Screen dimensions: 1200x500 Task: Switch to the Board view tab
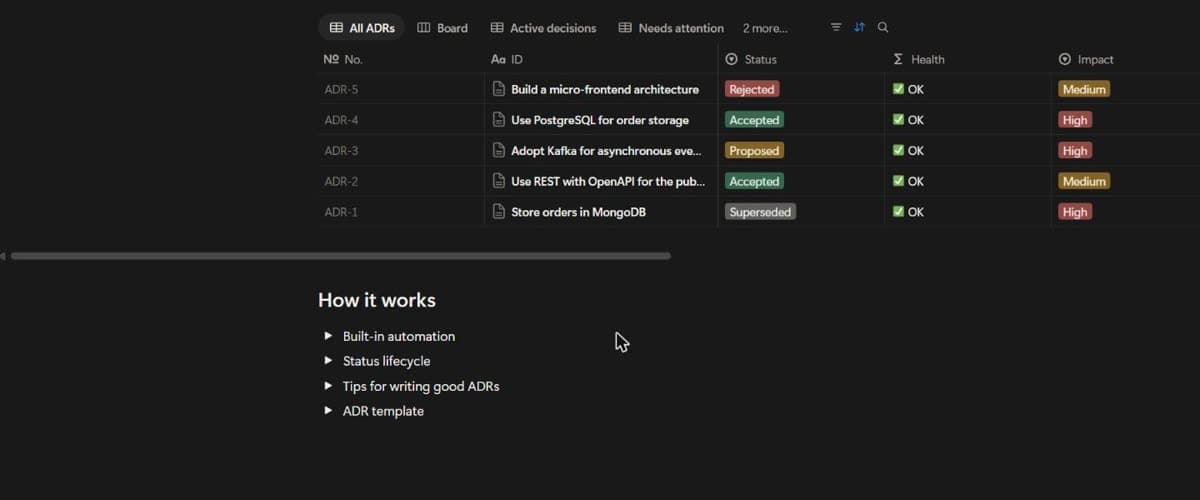click(x=442, y=28)
